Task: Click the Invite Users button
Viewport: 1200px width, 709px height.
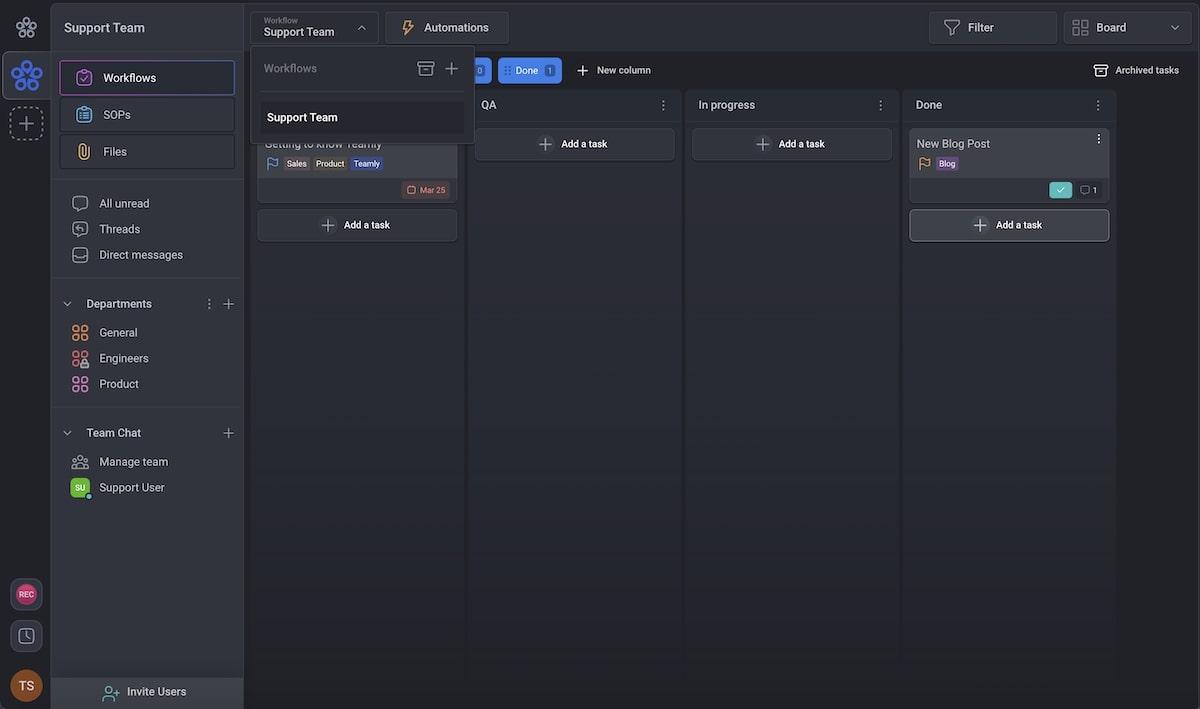Action: pos(146,692)
